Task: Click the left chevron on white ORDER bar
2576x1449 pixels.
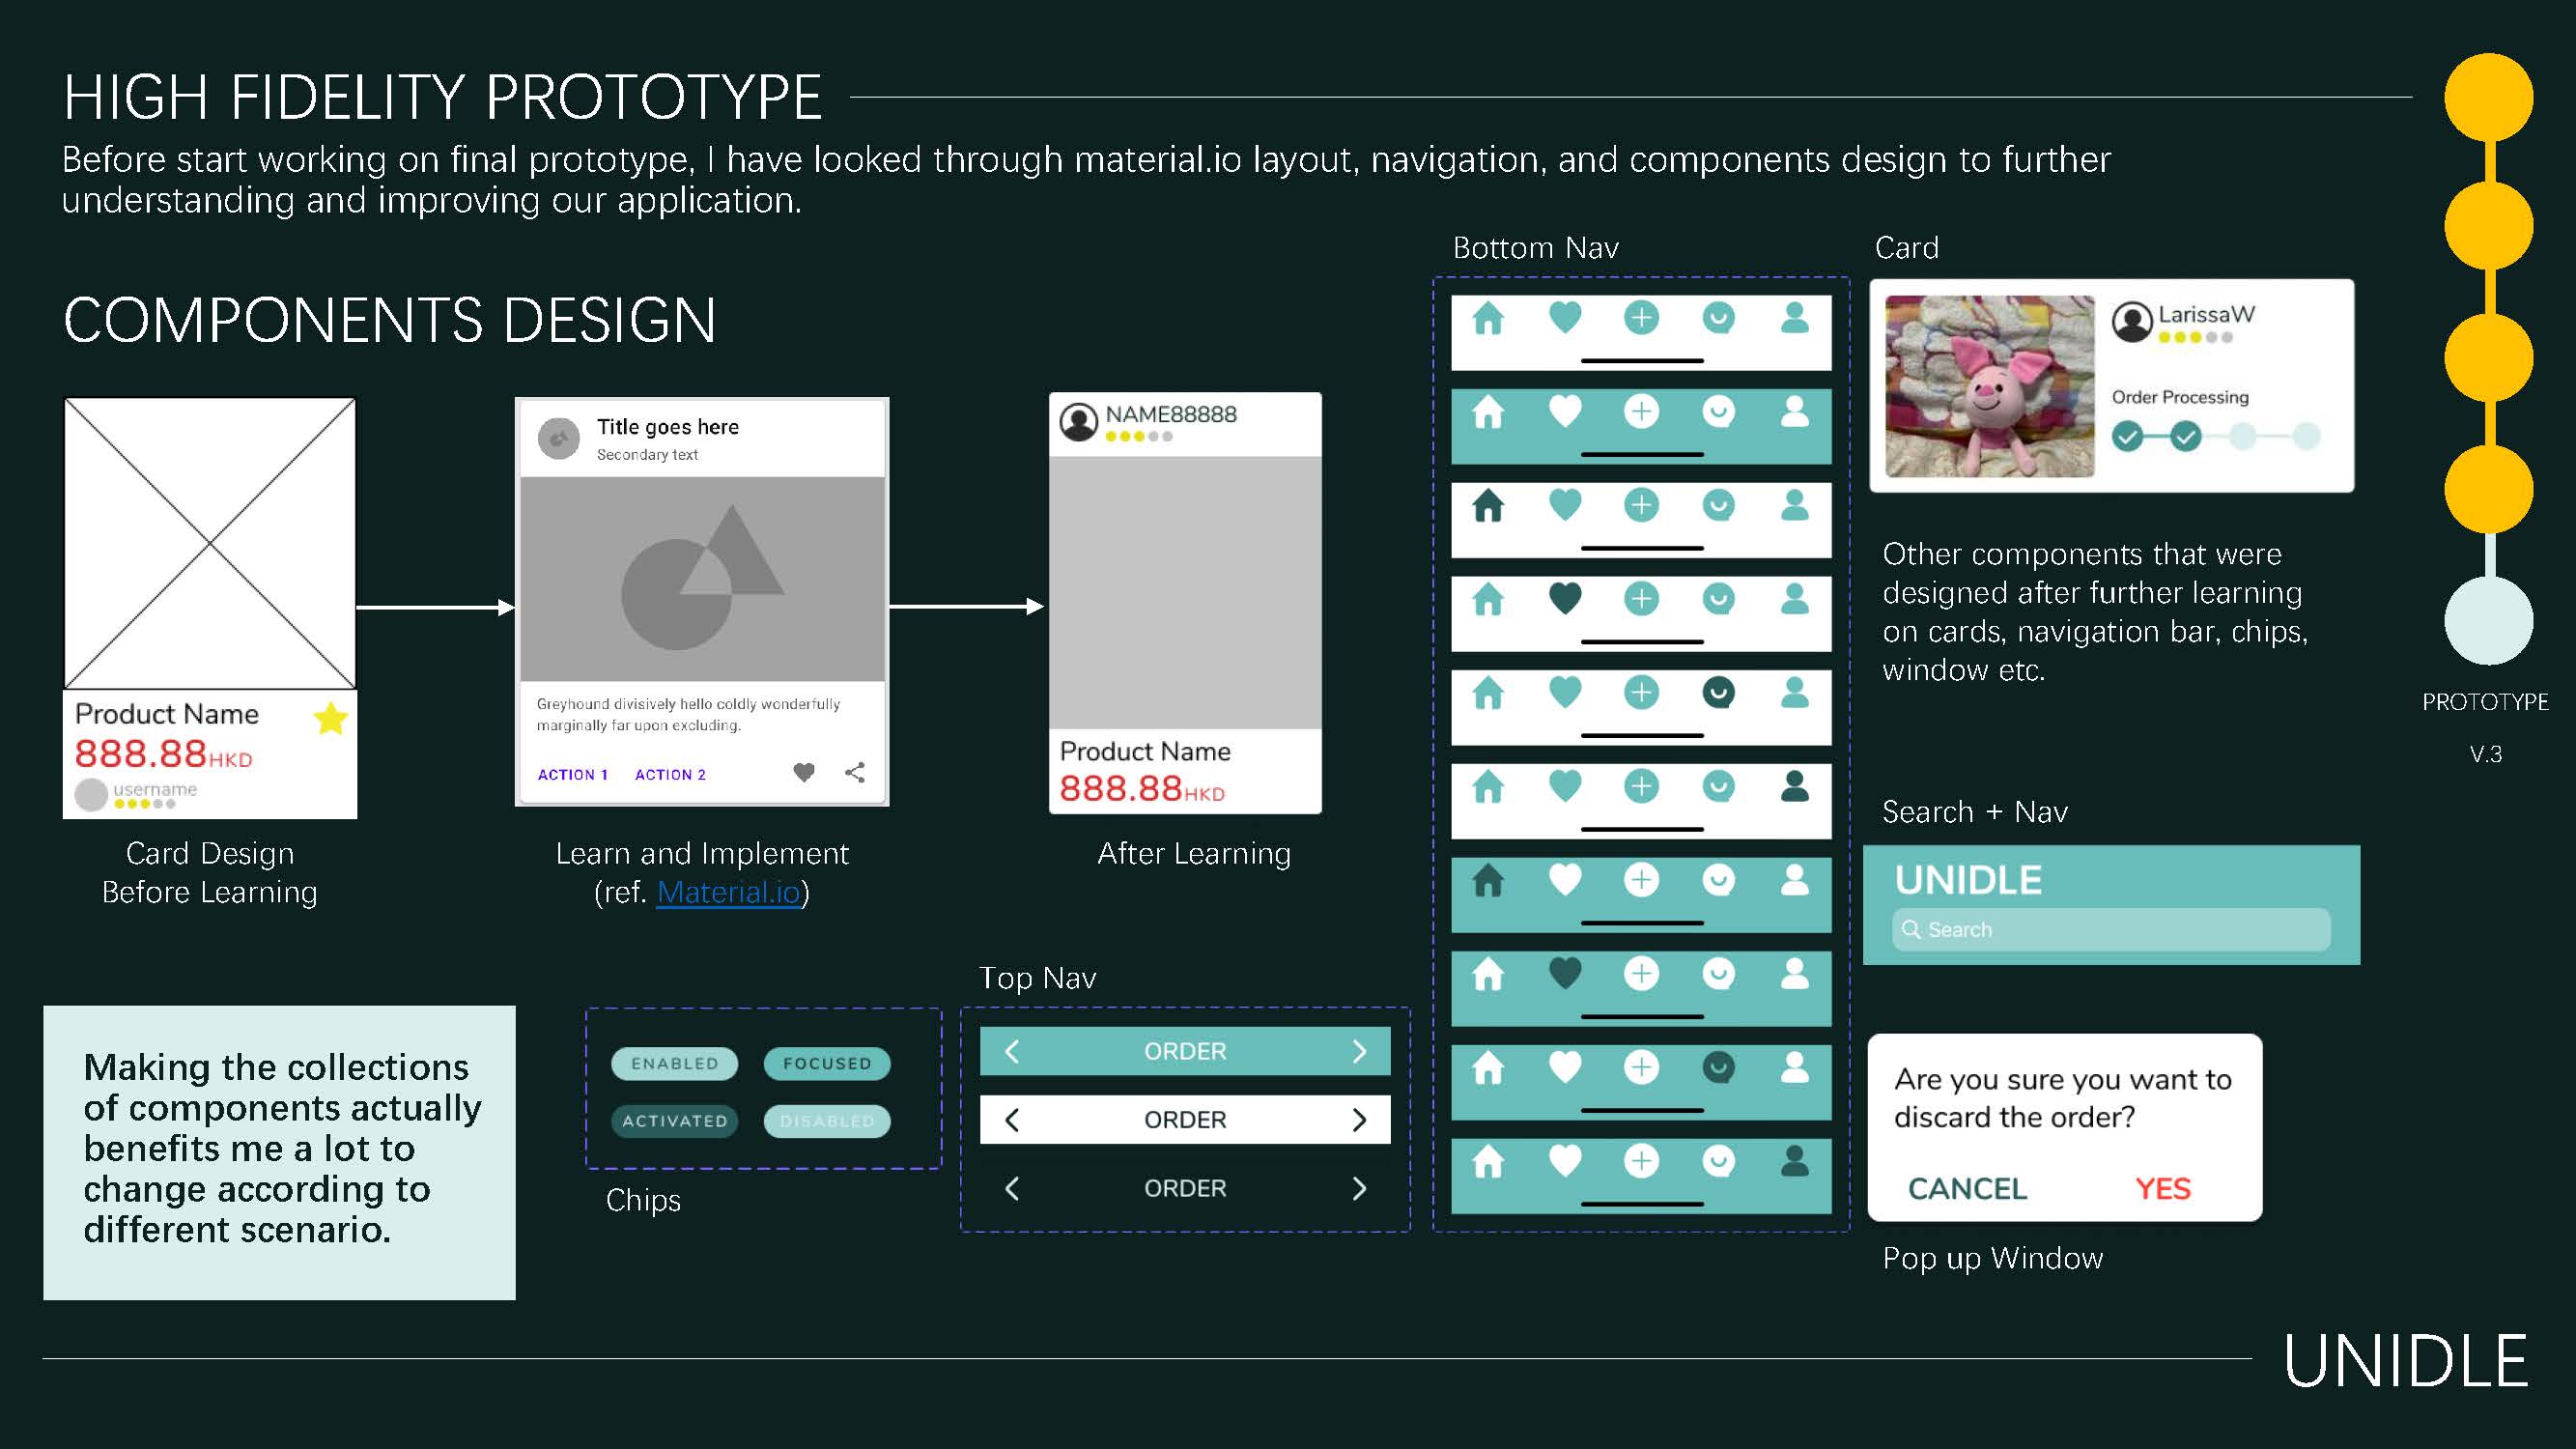Action: (1012, 1119)
